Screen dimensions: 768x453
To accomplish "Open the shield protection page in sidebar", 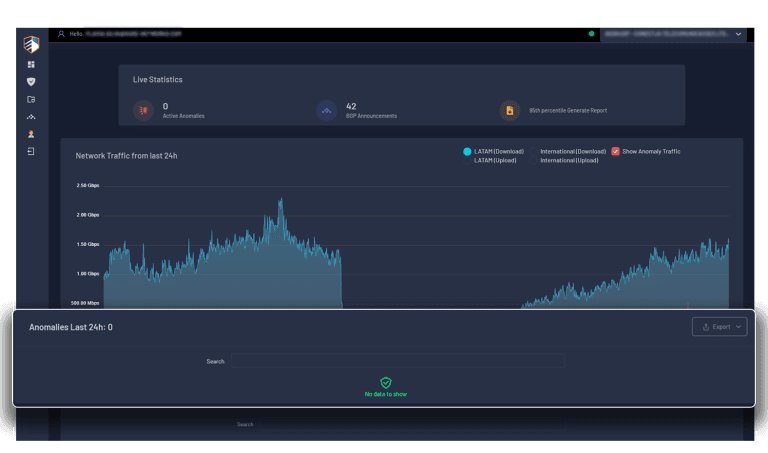I will click(x=31, y=82).
